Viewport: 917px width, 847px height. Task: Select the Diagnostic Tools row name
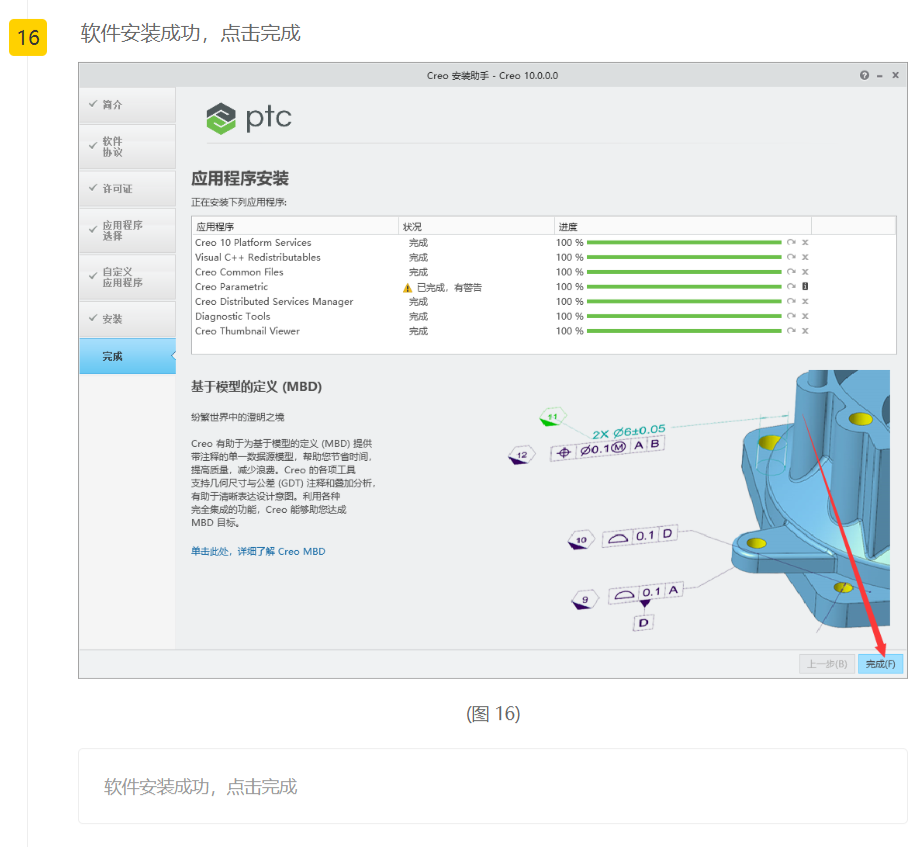(x=232, y=316)
